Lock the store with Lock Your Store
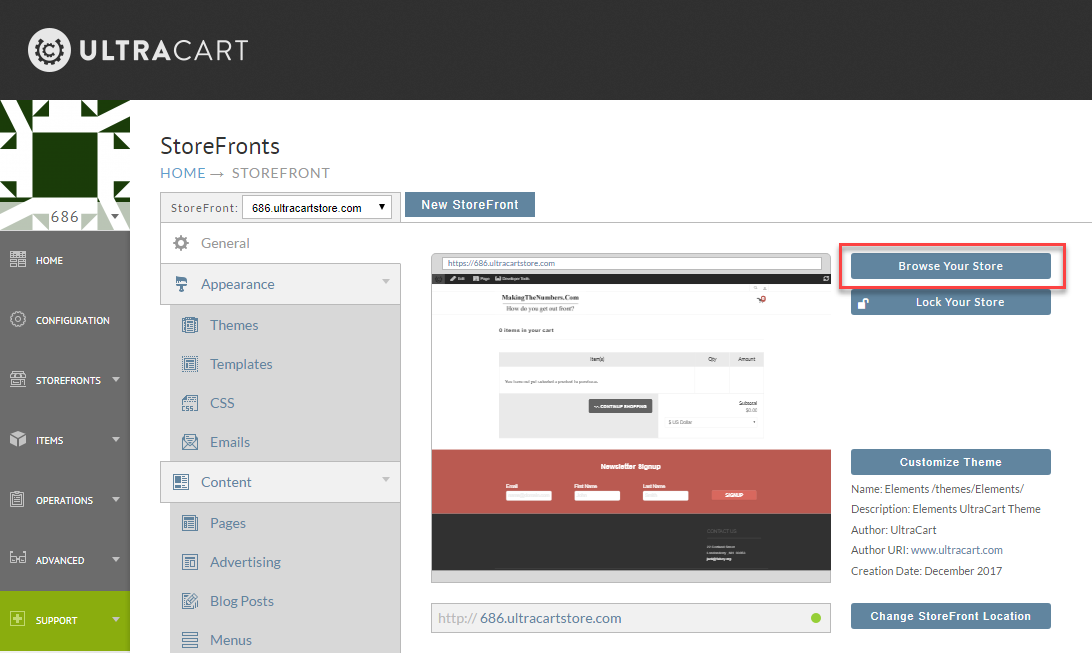1092x653 pixels. pos(951,302)
